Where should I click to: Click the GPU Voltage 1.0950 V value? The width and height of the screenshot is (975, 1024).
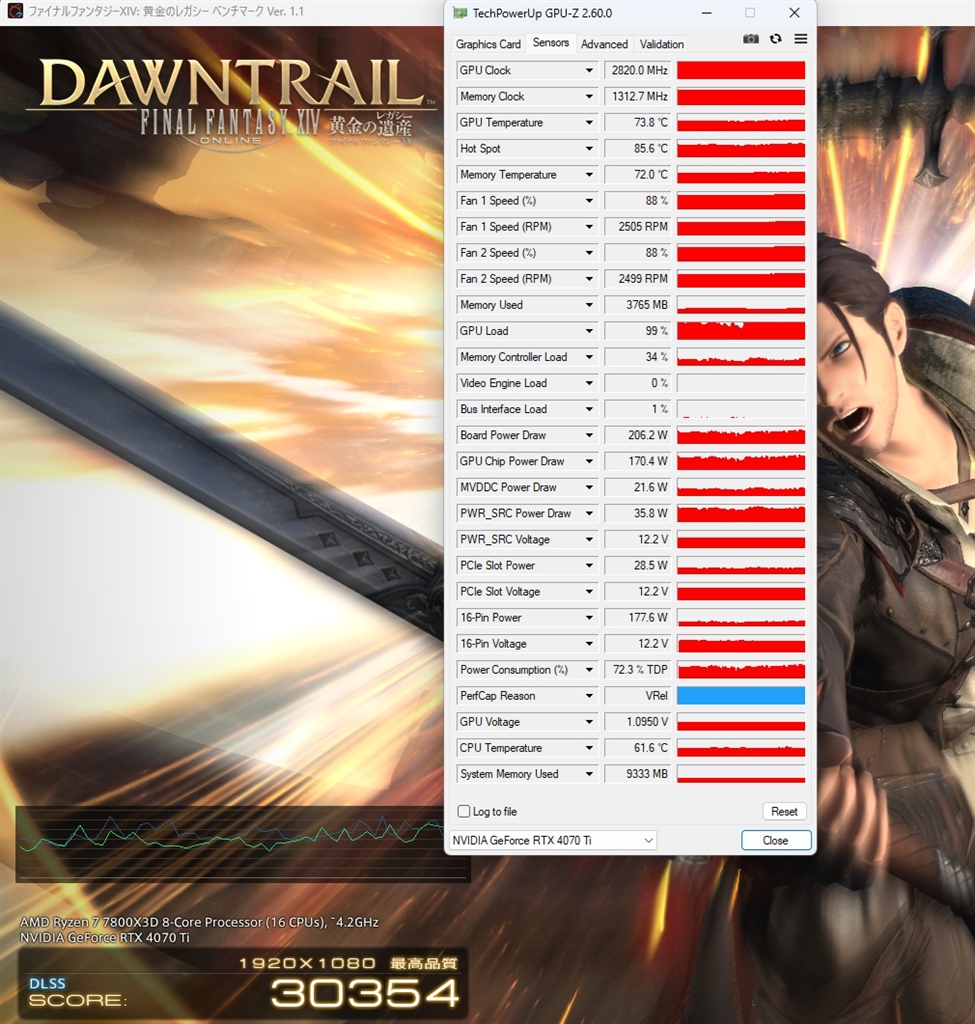tap(638, 722)
